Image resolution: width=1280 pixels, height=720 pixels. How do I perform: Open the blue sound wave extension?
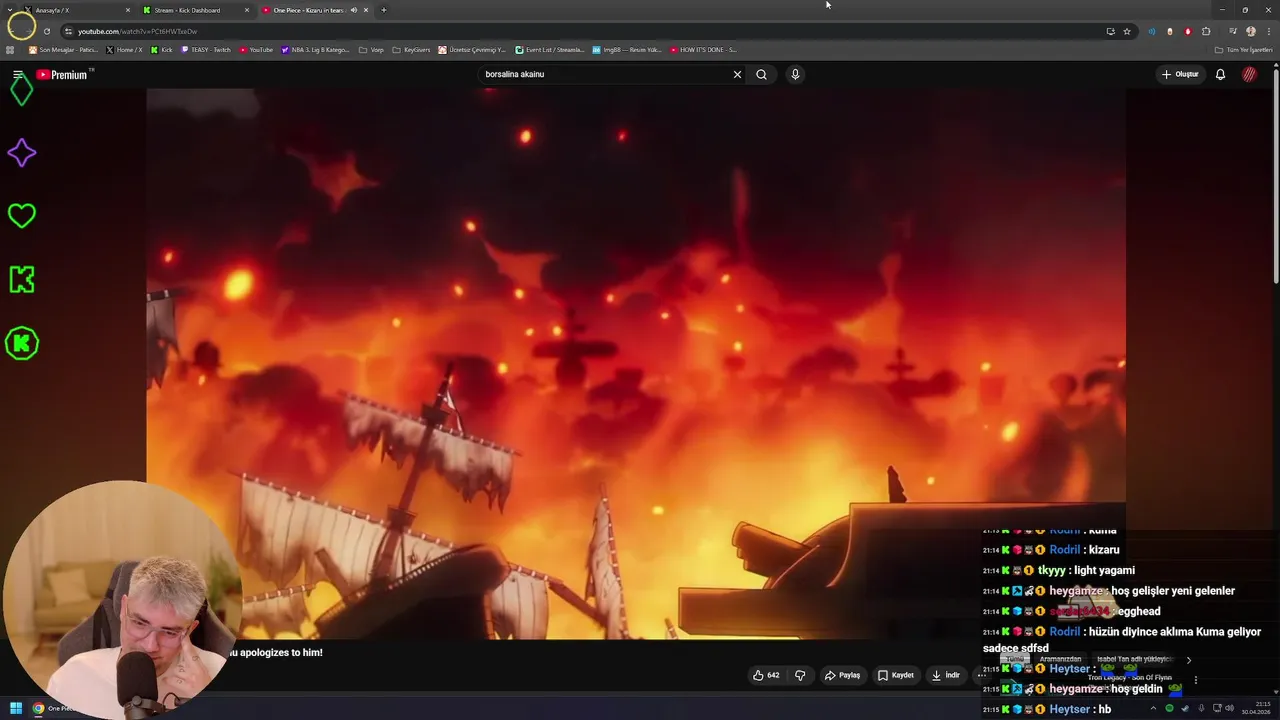point(1151,31)
